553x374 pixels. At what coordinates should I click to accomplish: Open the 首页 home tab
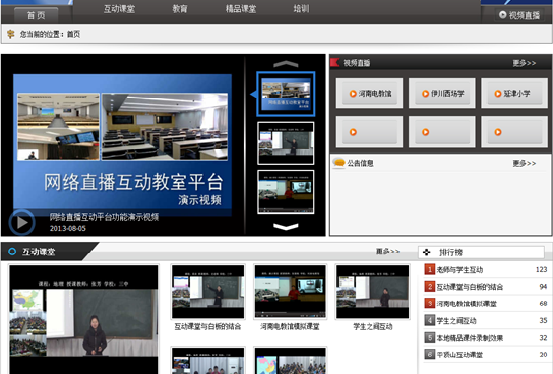point(36,15)
